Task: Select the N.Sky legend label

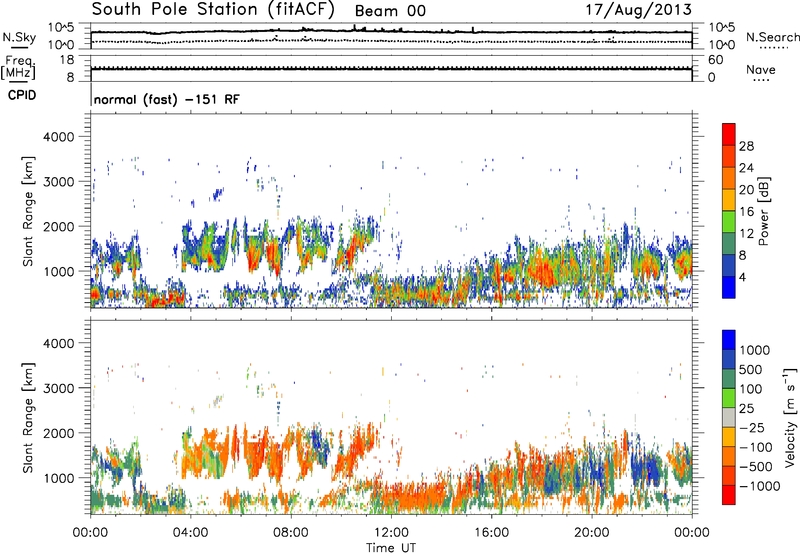Action: pos(19,37)
